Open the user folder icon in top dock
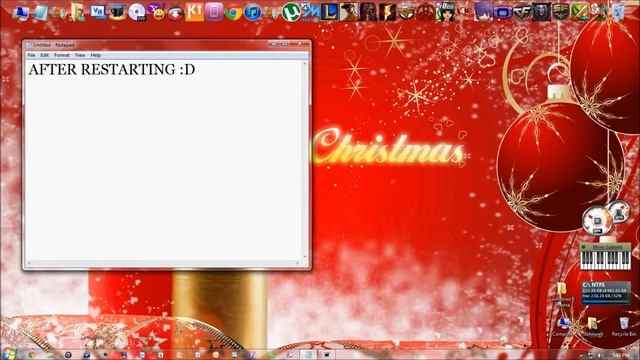 (x=78, y=12)
